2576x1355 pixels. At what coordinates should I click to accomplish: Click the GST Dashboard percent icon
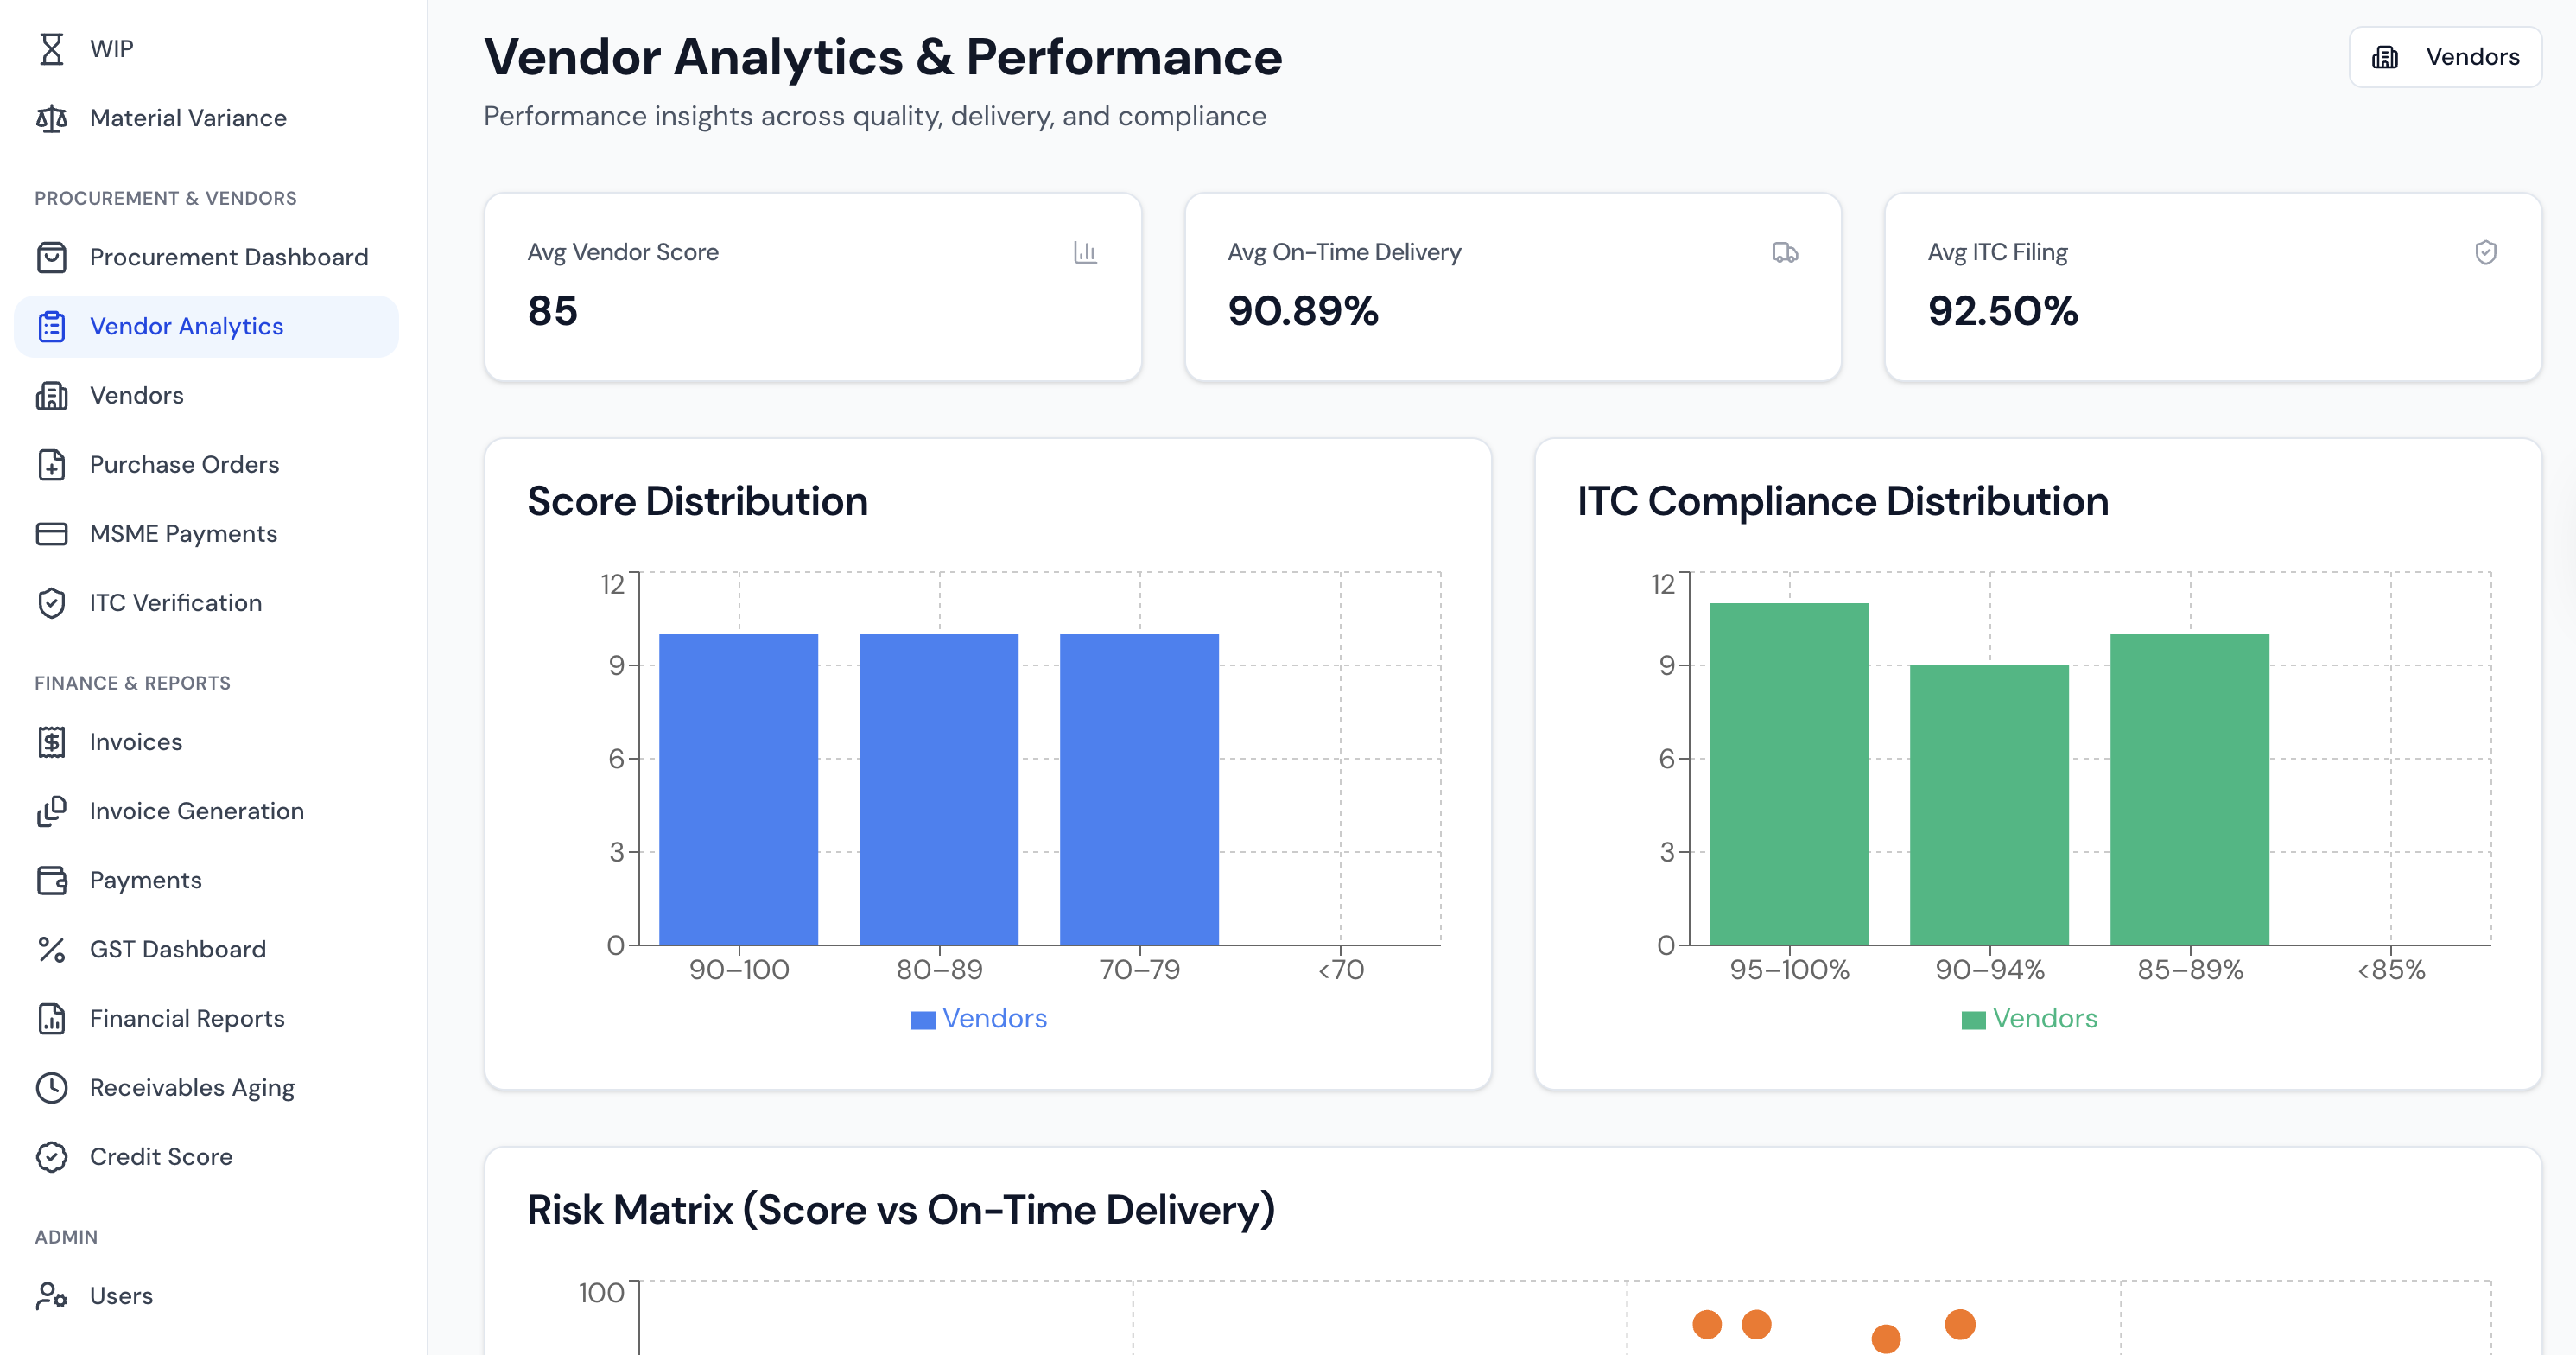coord(52,948)
